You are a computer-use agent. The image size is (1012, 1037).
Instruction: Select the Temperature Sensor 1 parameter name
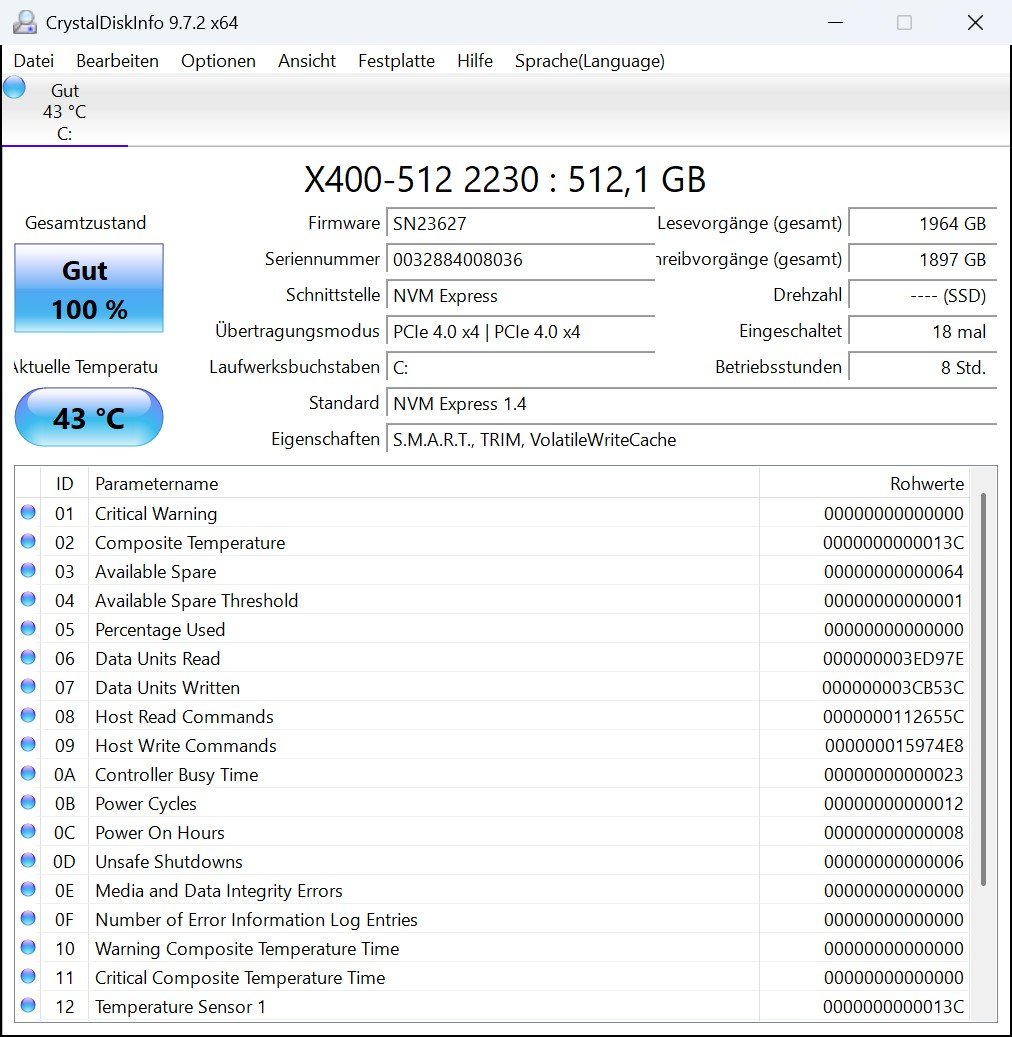(180, 1007)
